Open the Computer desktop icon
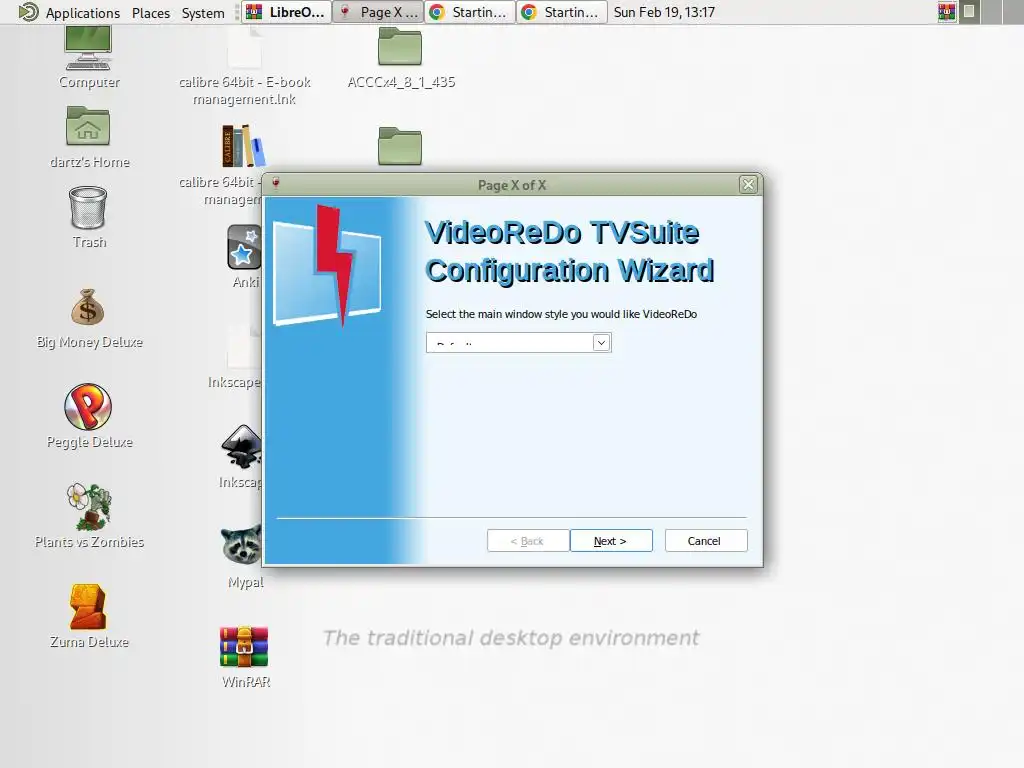The image size is (1024, 768). pyautogui.click(x=89, y=48)
